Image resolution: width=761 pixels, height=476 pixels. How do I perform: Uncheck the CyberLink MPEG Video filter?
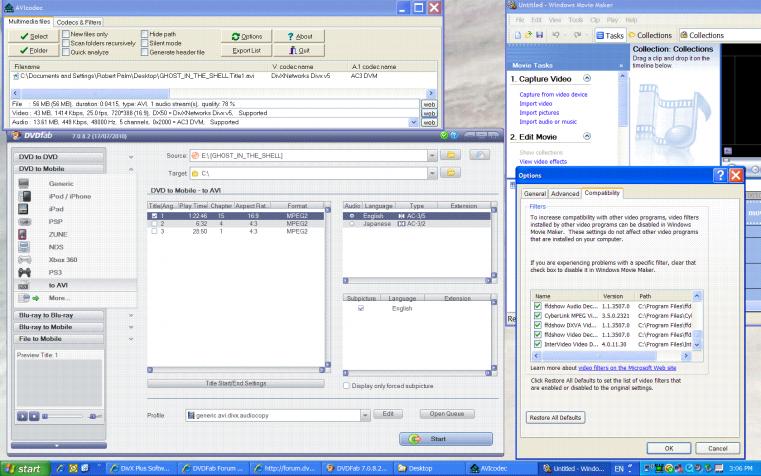(x=538, y=314)
